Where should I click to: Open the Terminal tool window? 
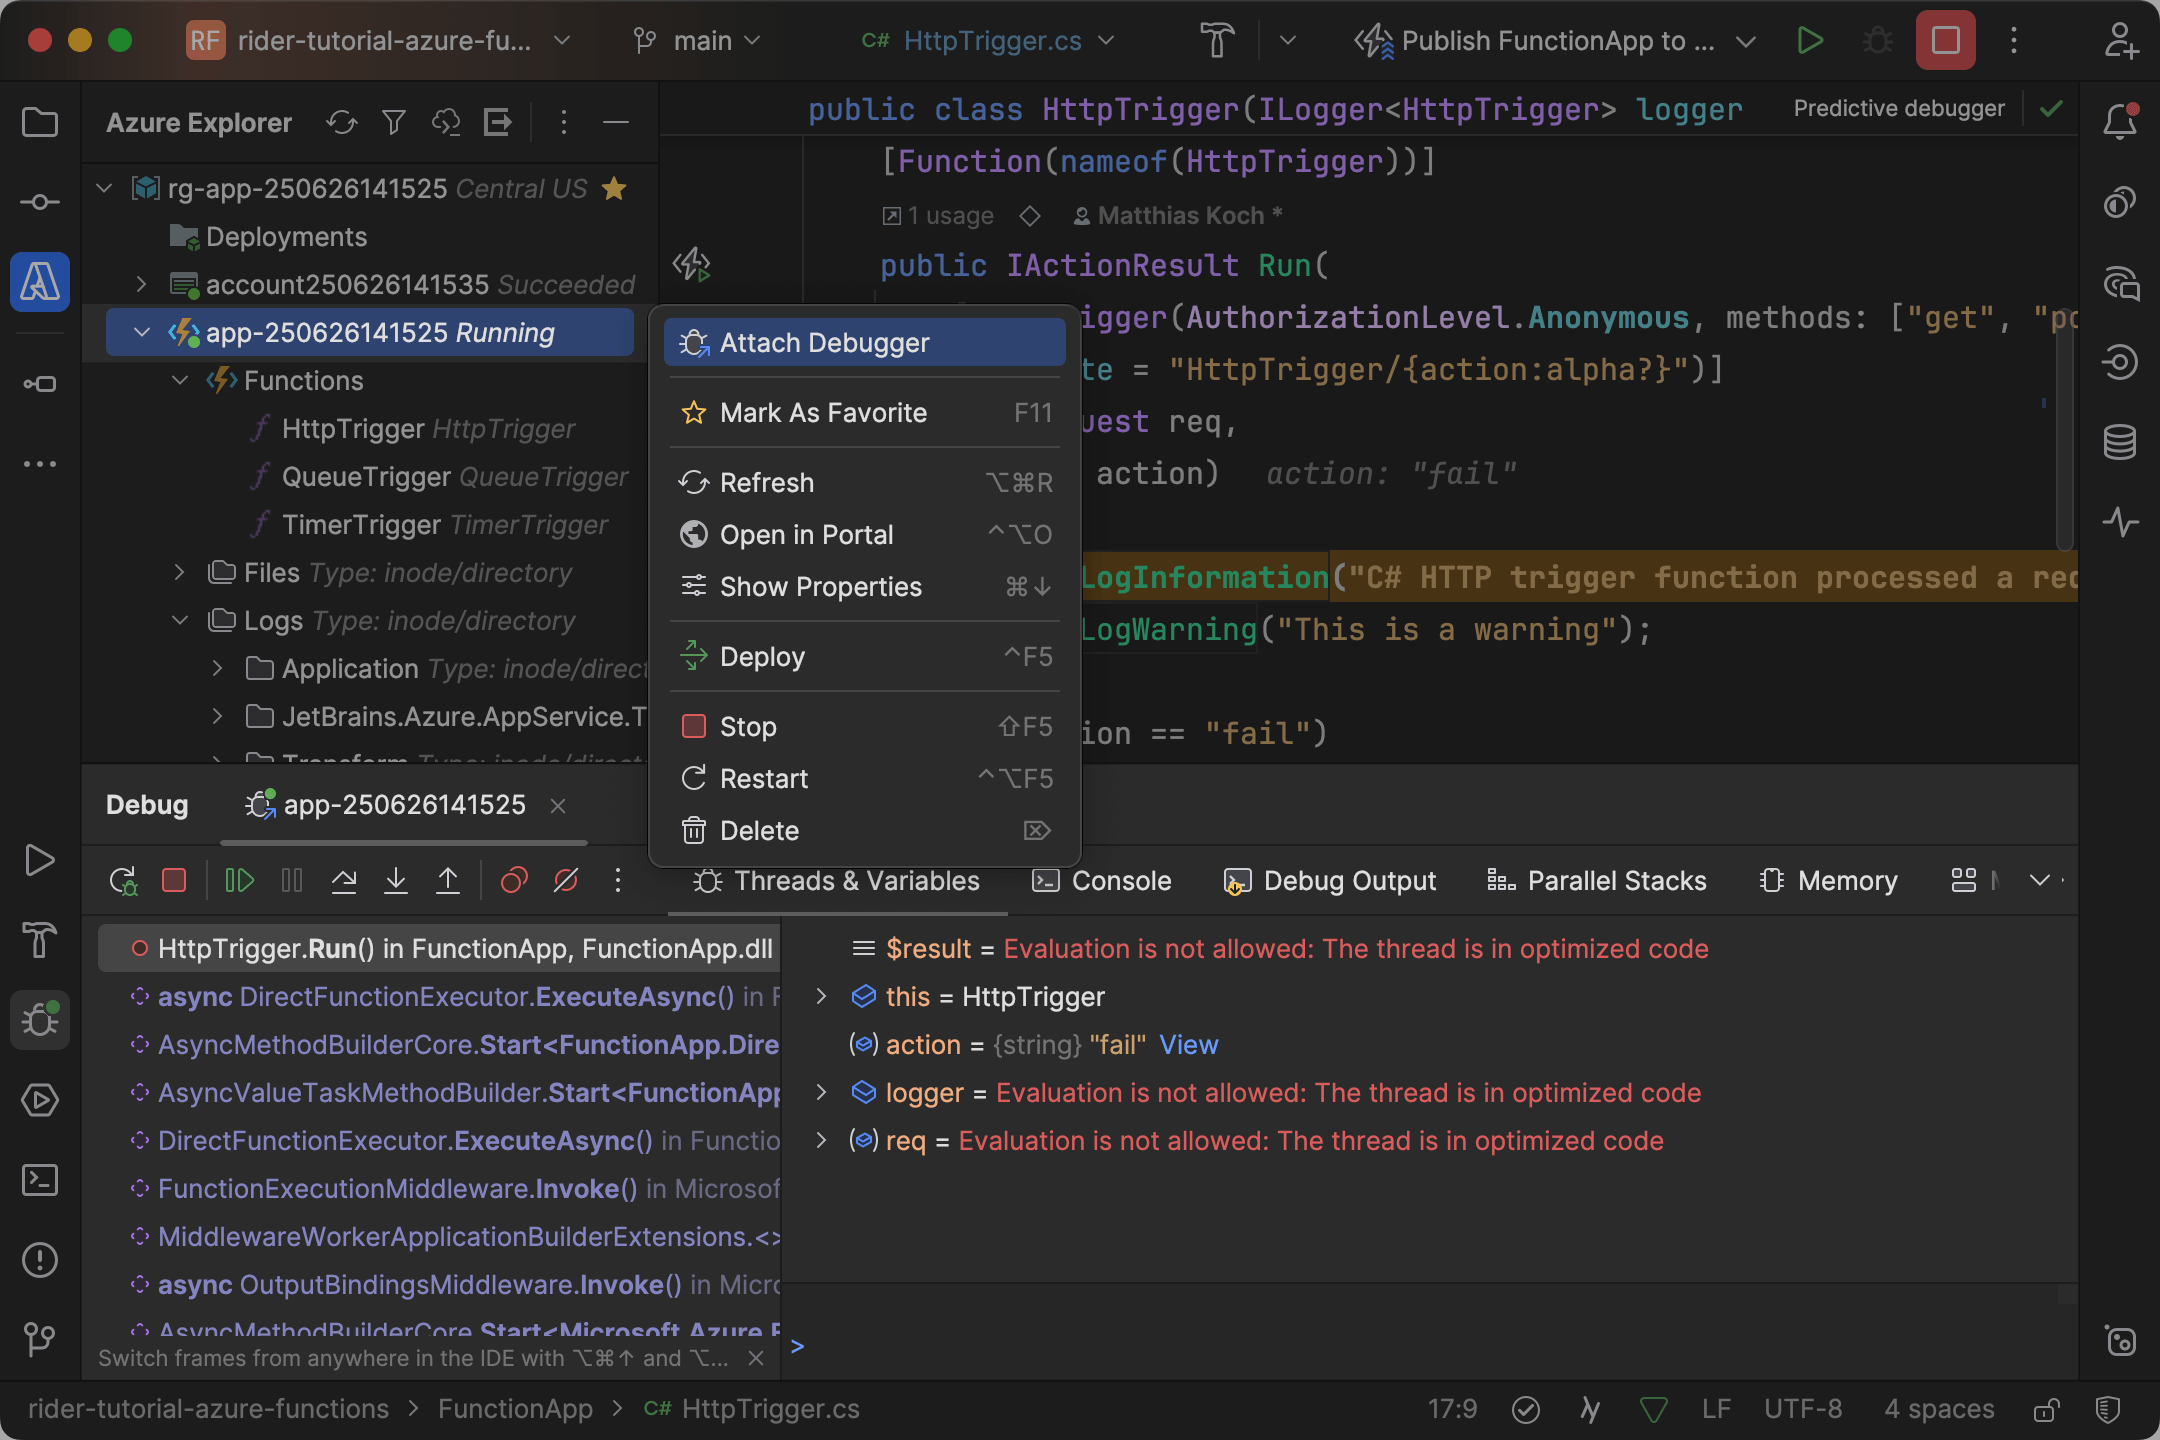tap(40, 1181)
